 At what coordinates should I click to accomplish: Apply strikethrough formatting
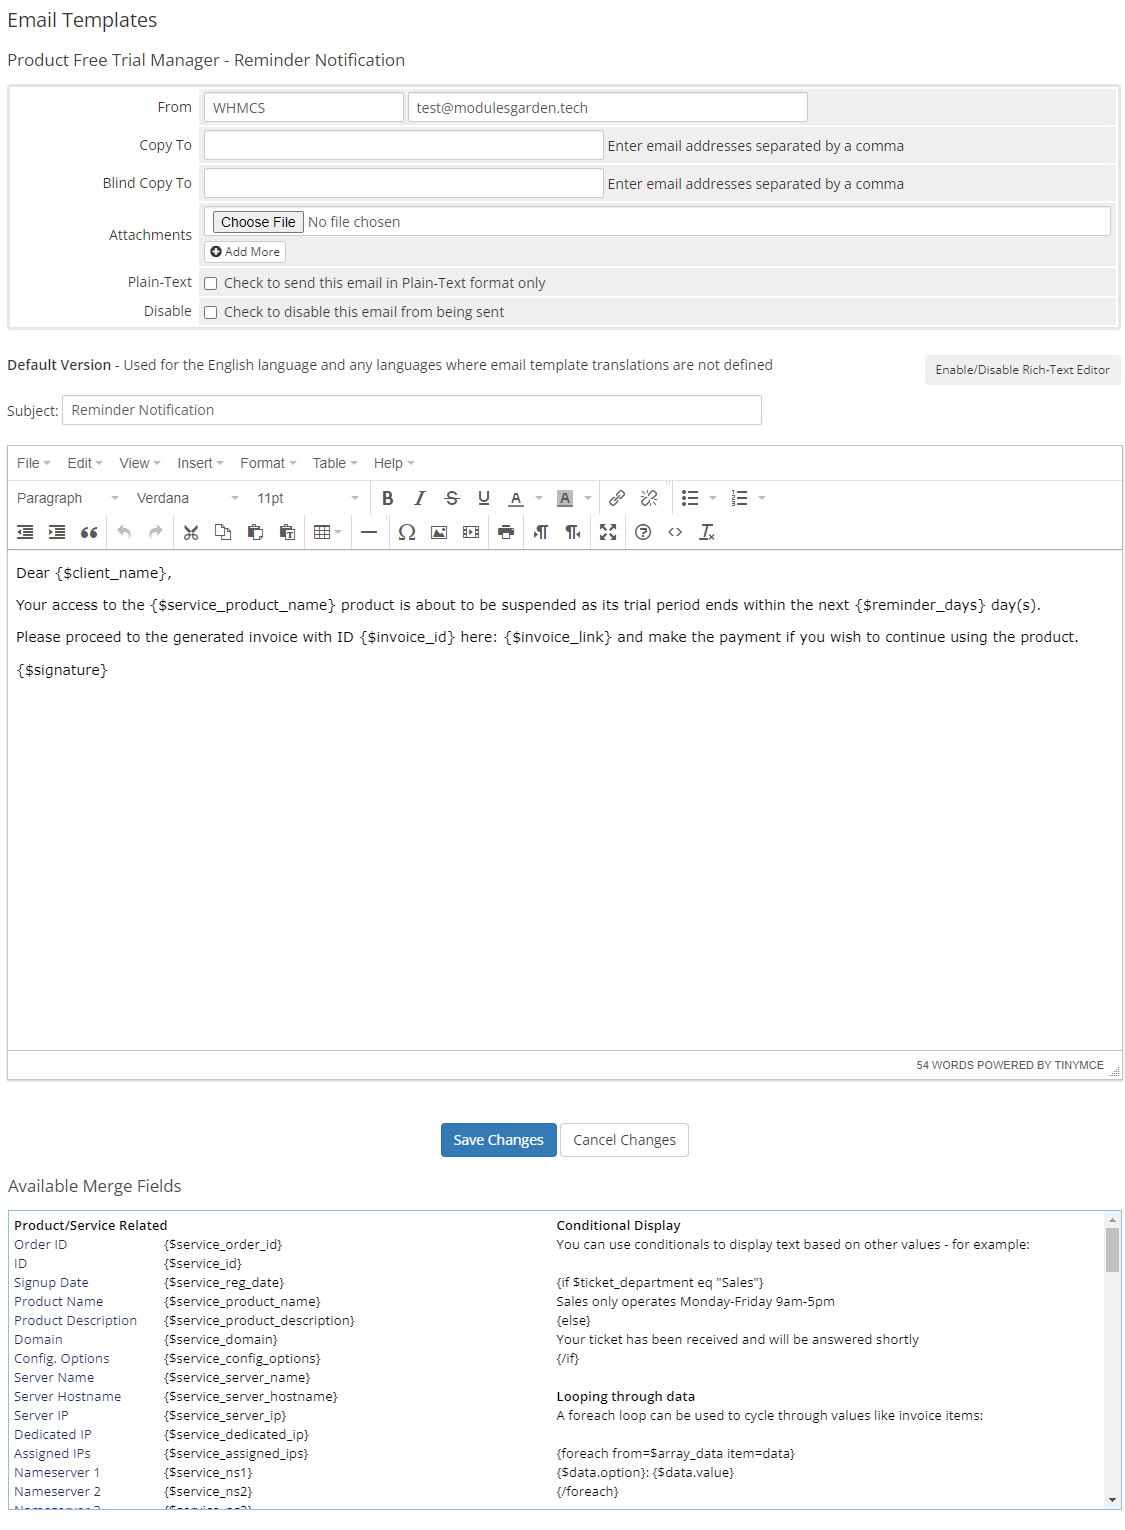tap(452, 498)
